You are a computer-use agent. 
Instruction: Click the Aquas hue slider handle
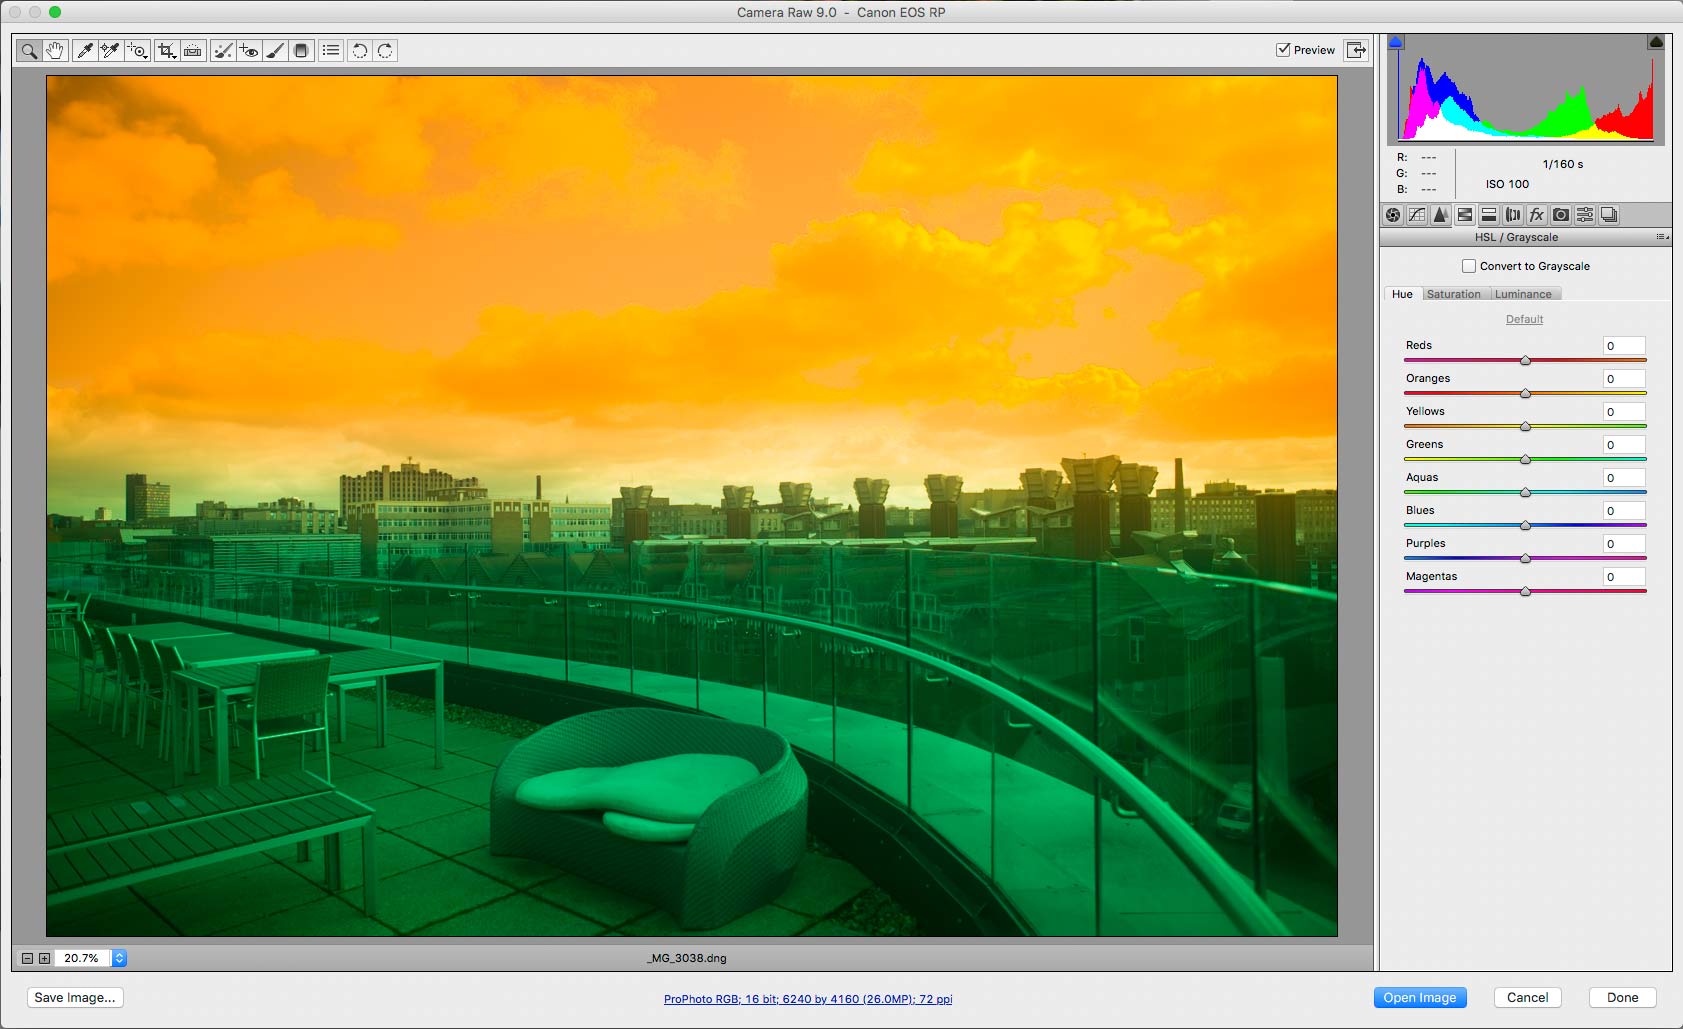[1526, 493]
